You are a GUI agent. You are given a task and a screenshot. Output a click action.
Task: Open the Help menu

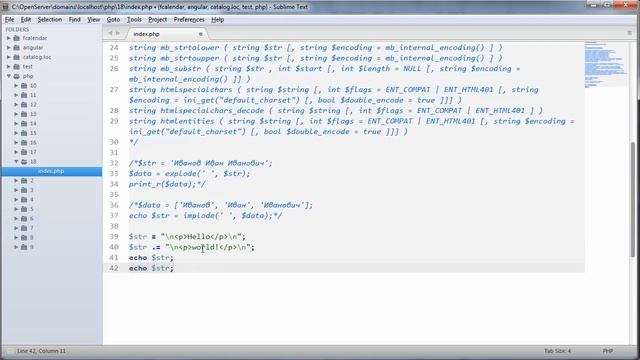[218, 20]
